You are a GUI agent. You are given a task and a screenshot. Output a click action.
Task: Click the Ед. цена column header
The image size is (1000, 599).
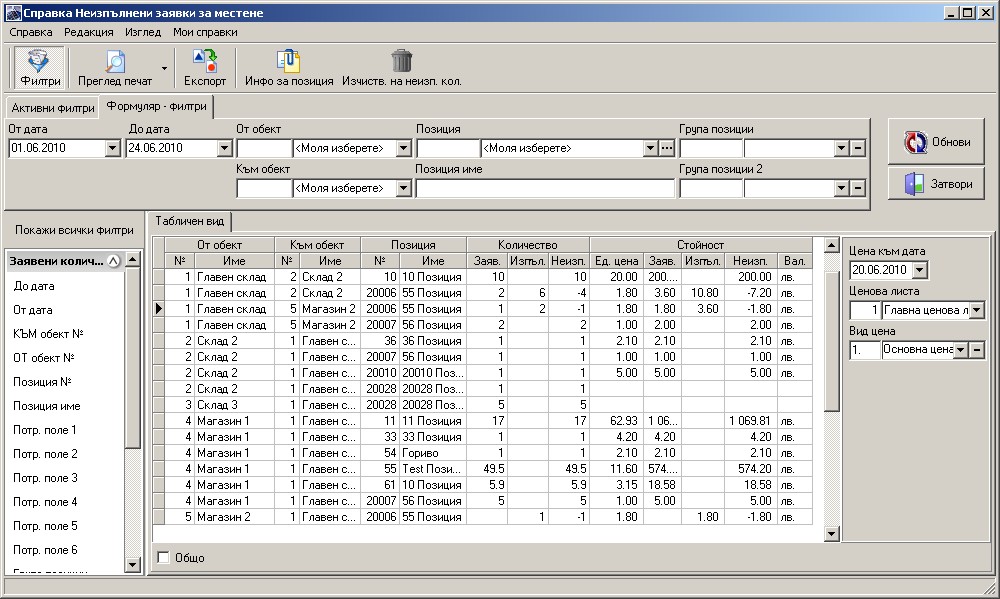click(x=617, y=261)
